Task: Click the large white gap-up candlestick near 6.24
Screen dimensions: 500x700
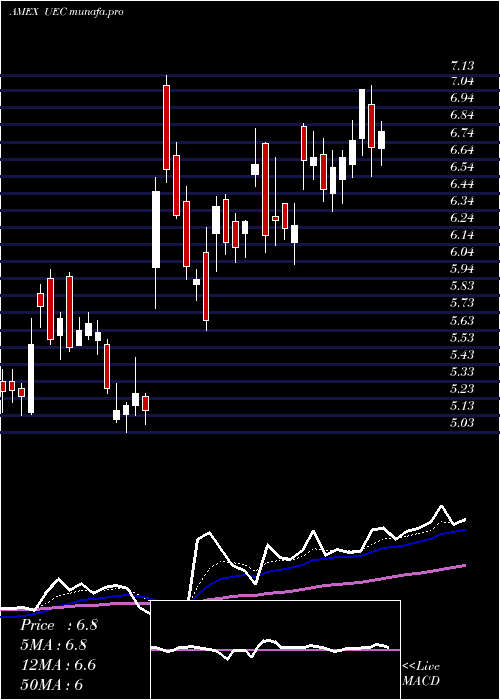Action: 156,229
